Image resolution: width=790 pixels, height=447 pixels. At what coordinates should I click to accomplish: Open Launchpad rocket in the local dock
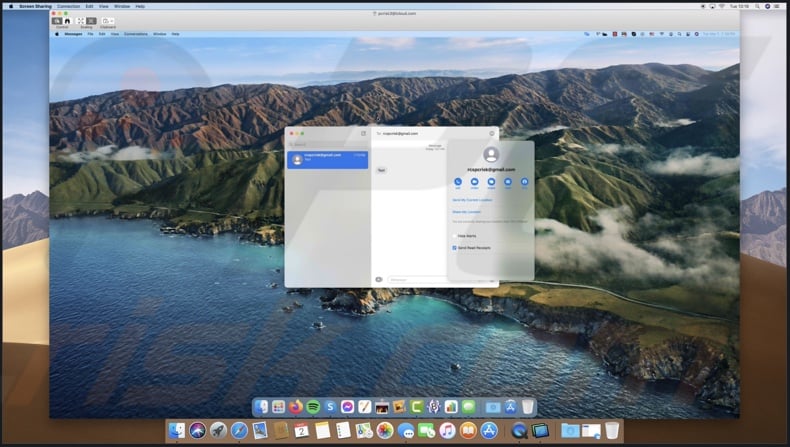pos(218,430)
